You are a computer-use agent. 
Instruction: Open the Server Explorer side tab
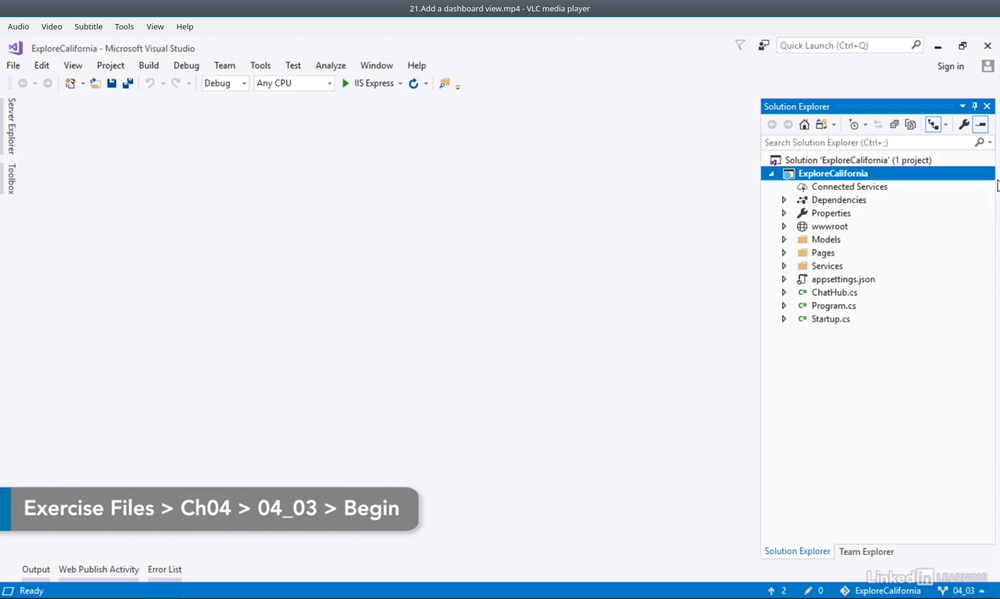tap(11, 126)
